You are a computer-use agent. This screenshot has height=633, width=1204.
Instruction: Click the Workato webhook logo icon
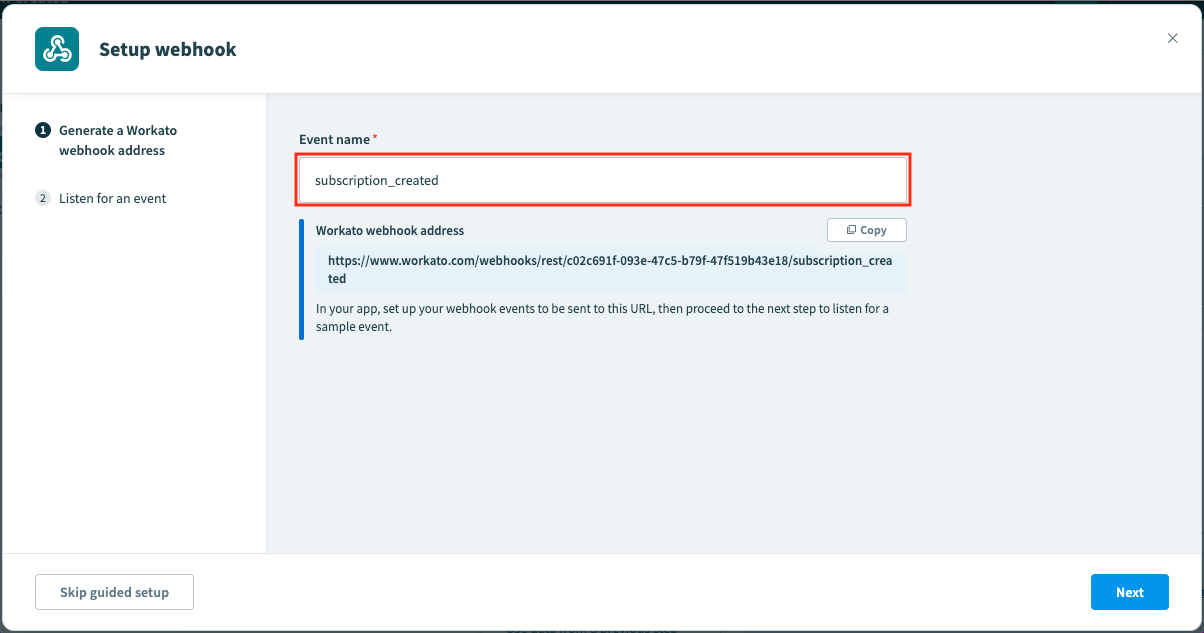coord(57,49)
